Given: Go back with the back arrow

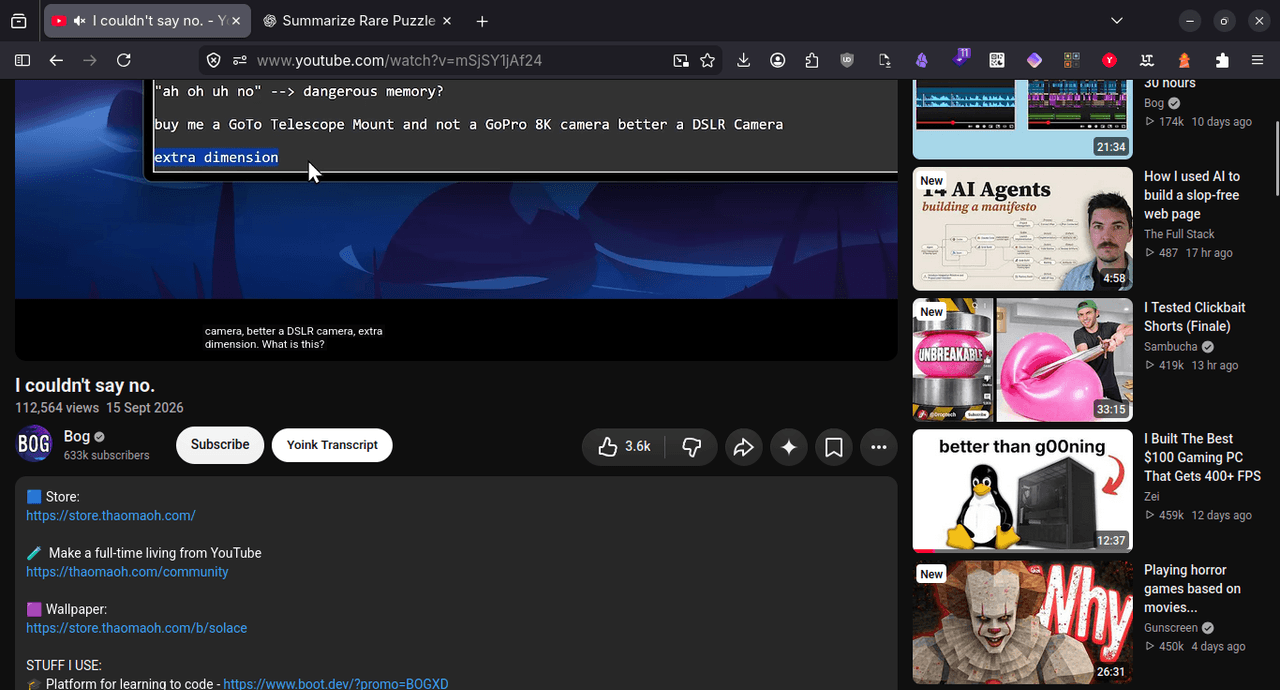Looking at the screenshot, I should point(56,60).
